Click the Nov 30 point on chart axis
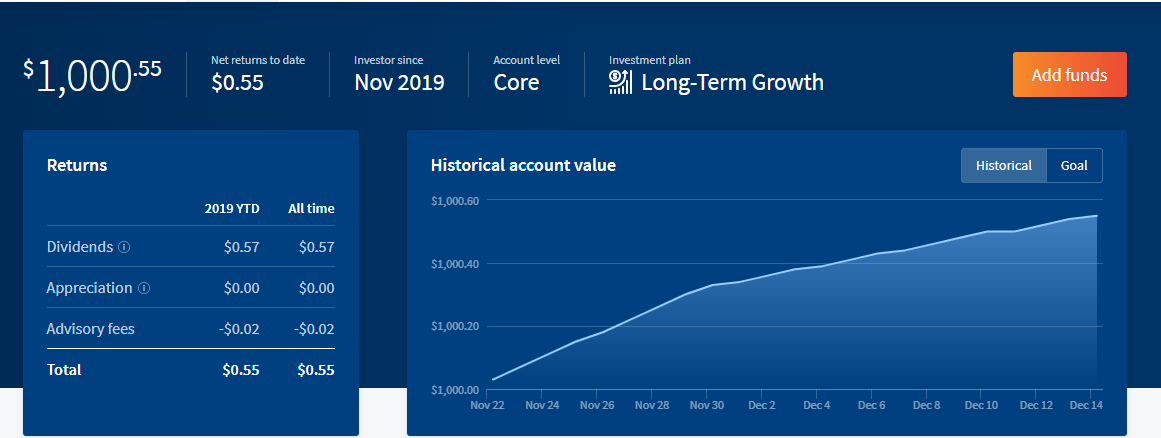The image size is (1161, 438). click(706, 406)
